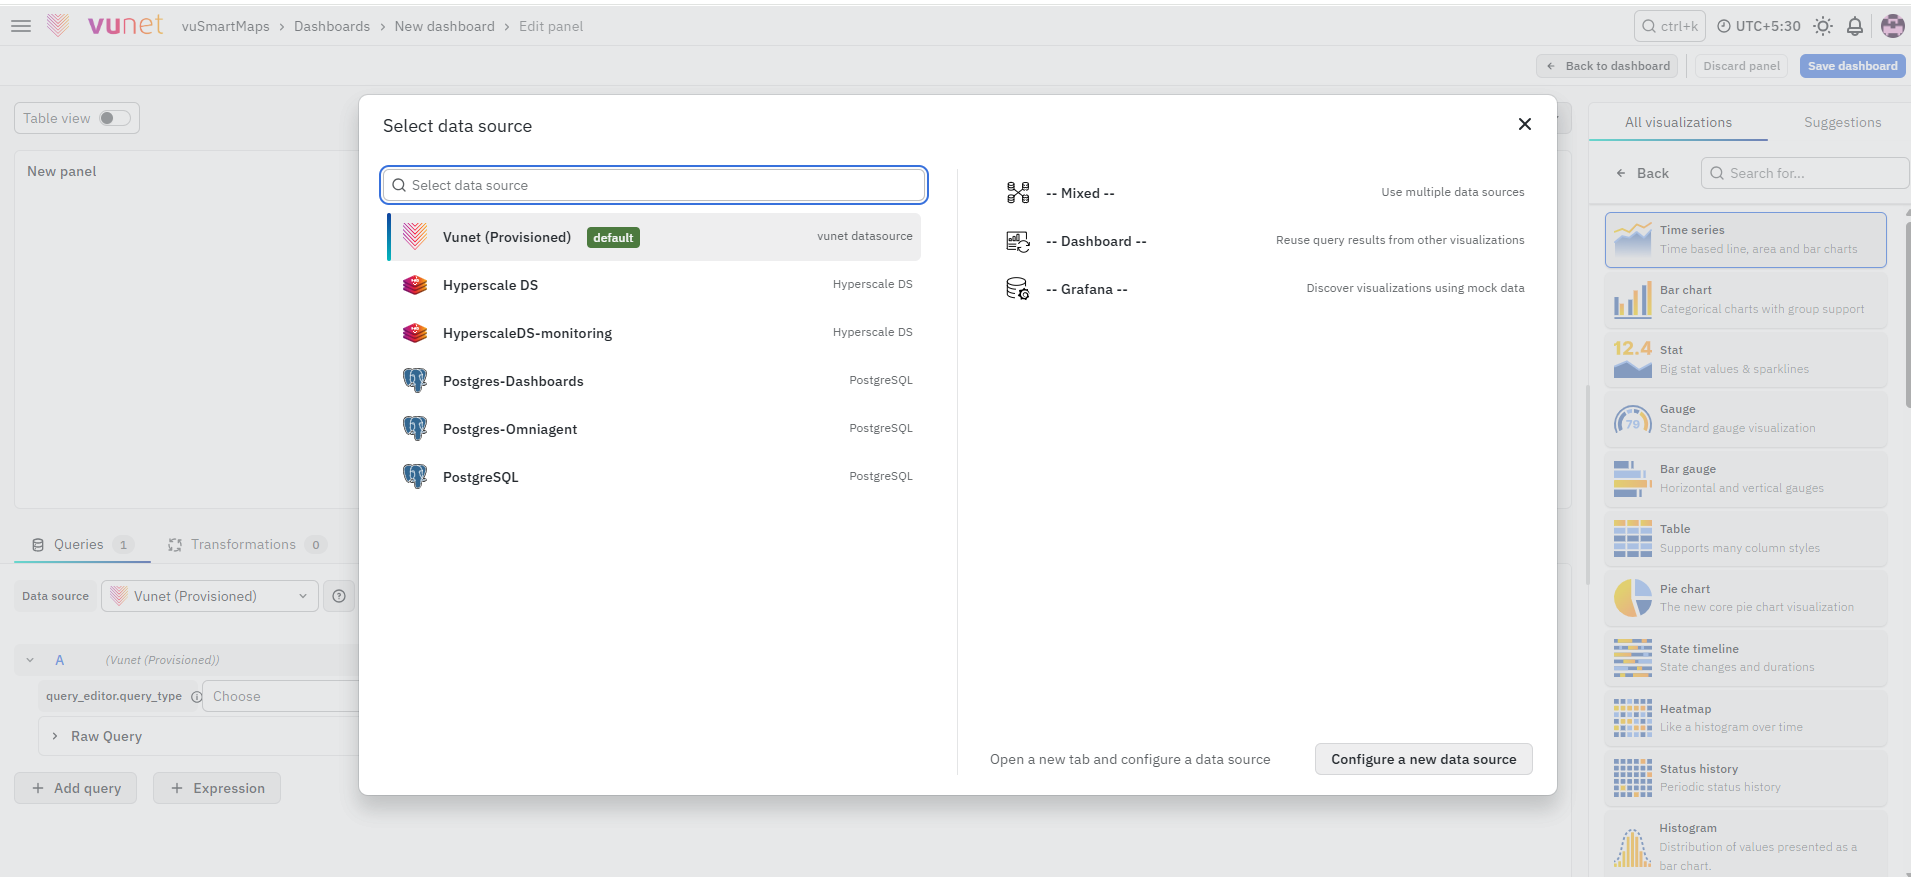Click the Postgres-Omniagent elephant icon
Viewport: 1911px width, 877px height.
coord(415,429)
